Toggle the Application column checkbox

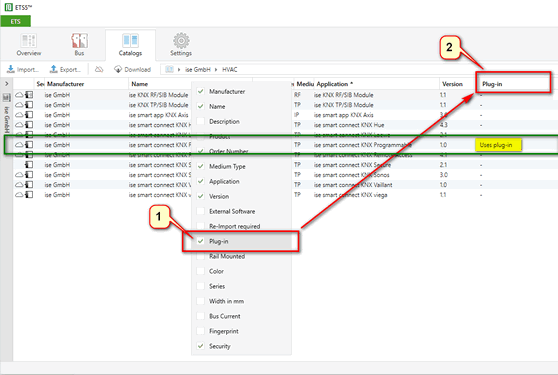[201, 181]
